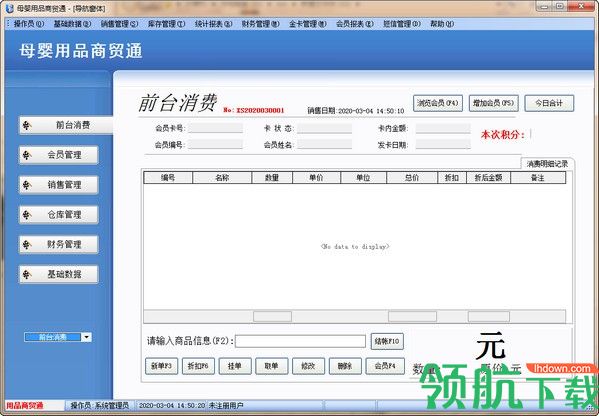This screenshot has width=599, height=416.
Task: Click the 名称 column header
Action: tap(222, 178)
